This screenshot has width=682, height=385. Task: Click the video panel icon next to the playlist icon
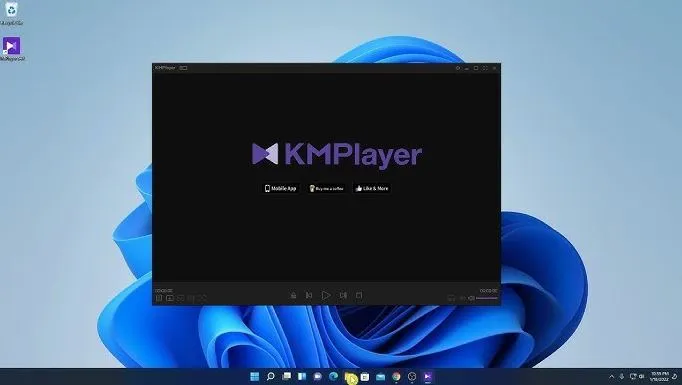pos(170,298)
